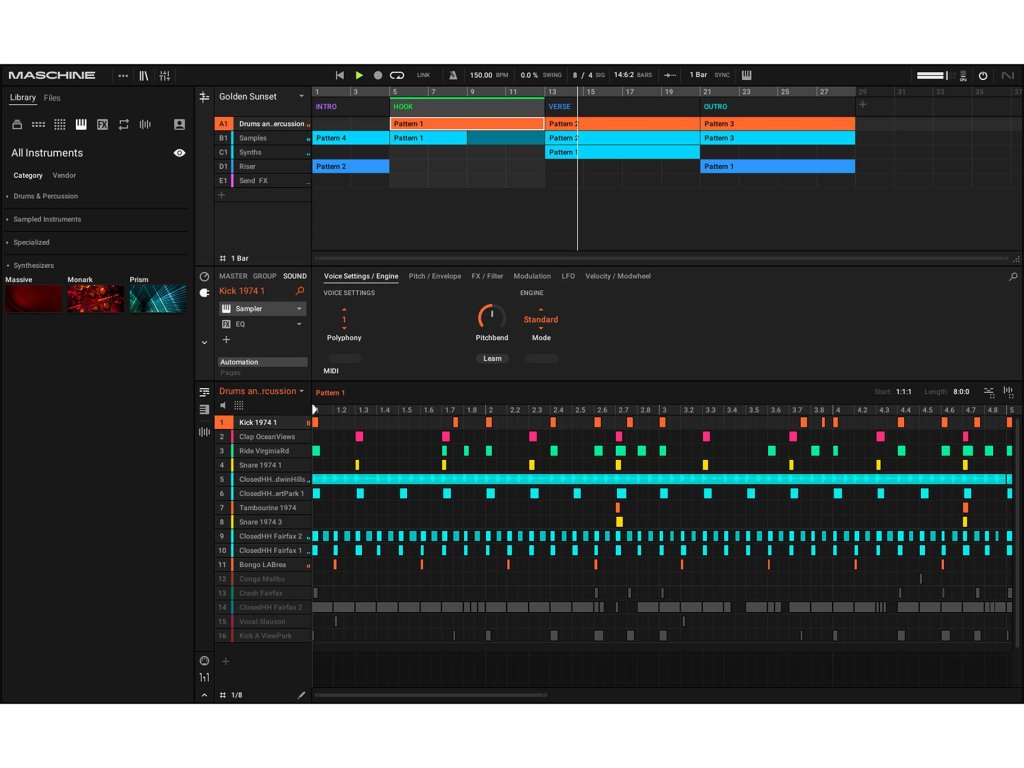Screen dimensions: 1024x768
Task: Click the restart playback button
Action: point(340,75)
